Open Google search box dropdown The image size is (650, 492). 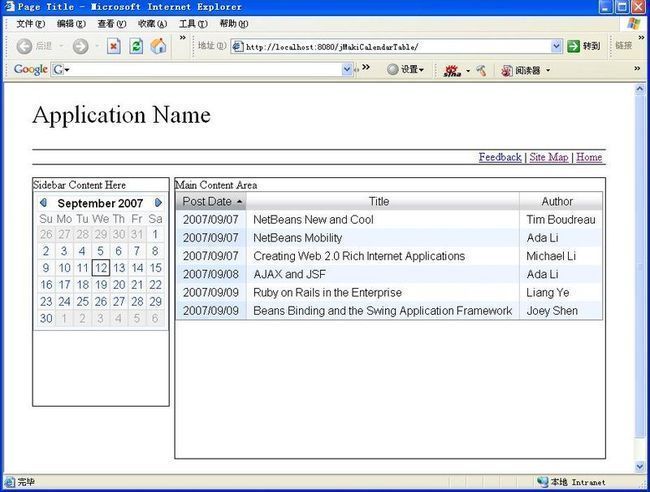[347, 70]
